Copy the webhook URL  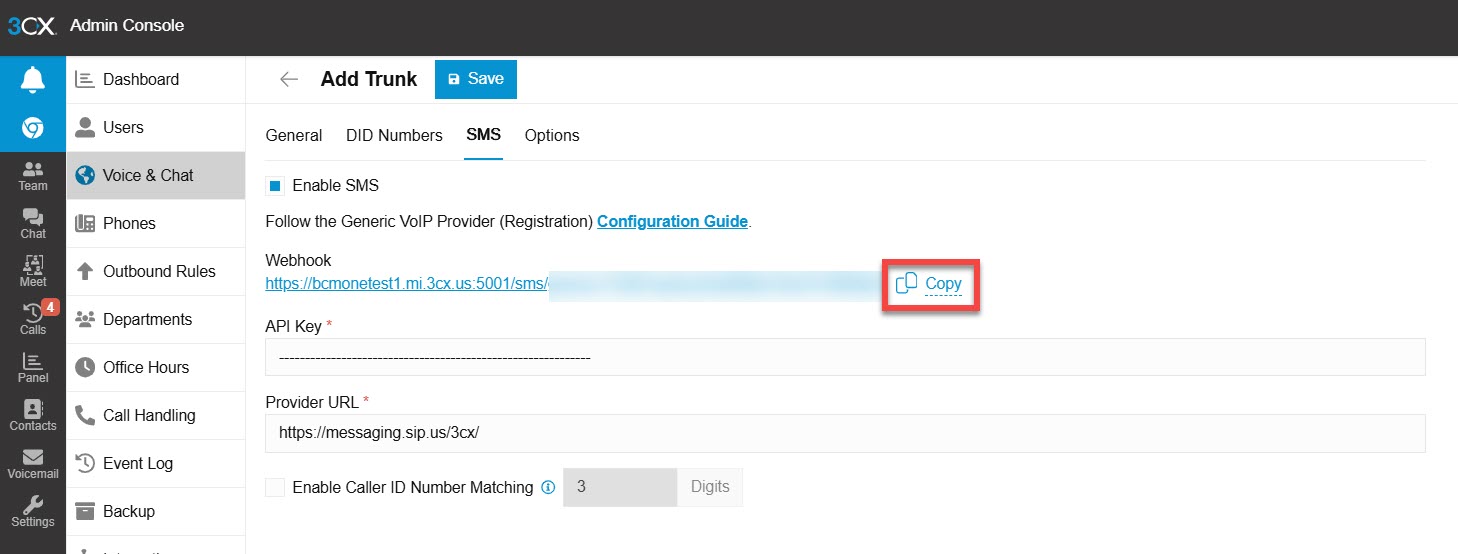click(943, 283)
